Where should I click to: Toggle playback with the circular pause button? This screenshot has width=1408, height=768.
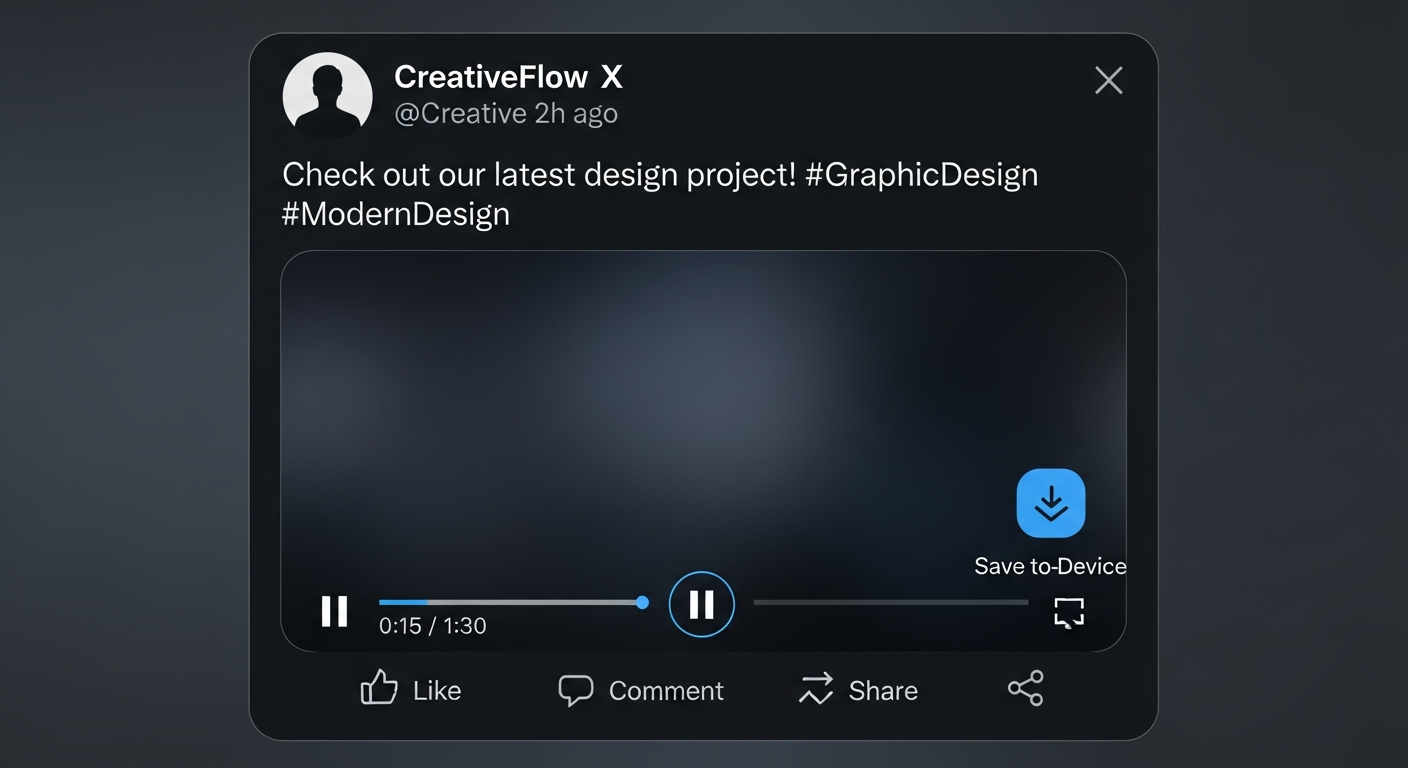[x=701, y=604]
